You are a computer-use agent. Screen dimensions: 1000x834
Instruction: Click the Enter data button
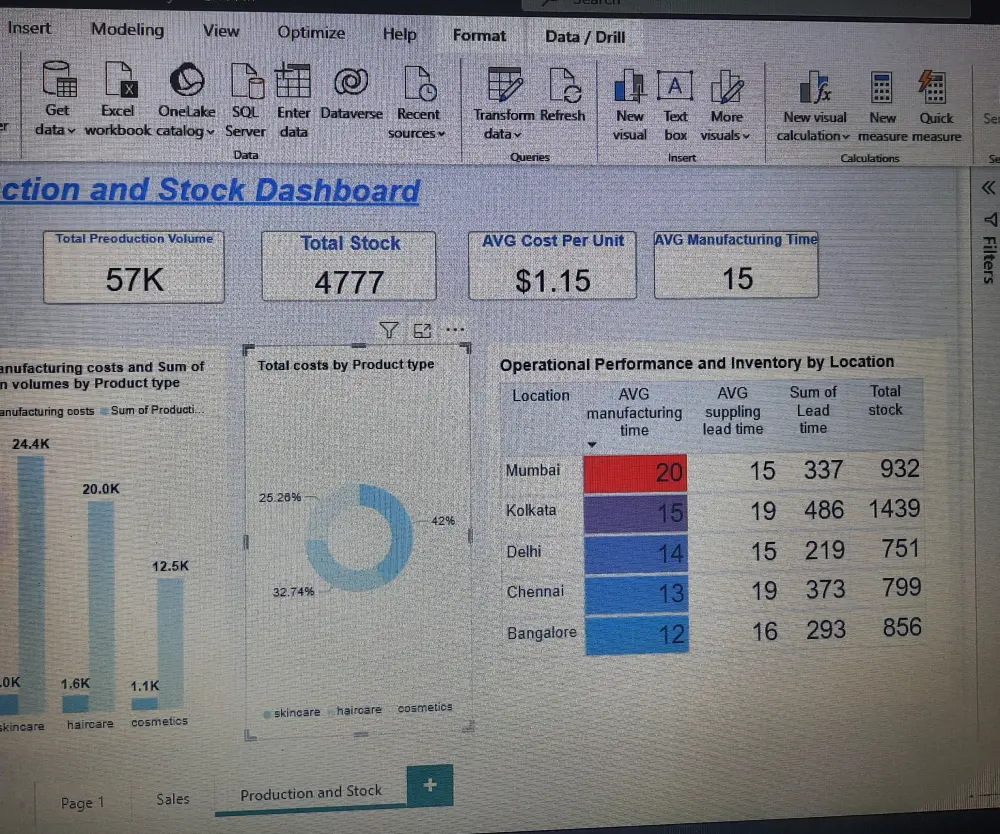point(293,101)
